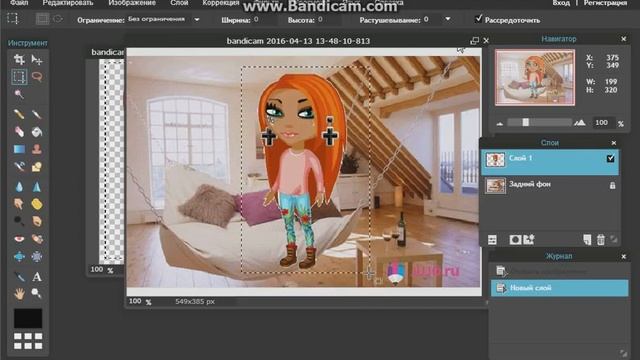Select the Gradient tool

(x=19, y=149)
